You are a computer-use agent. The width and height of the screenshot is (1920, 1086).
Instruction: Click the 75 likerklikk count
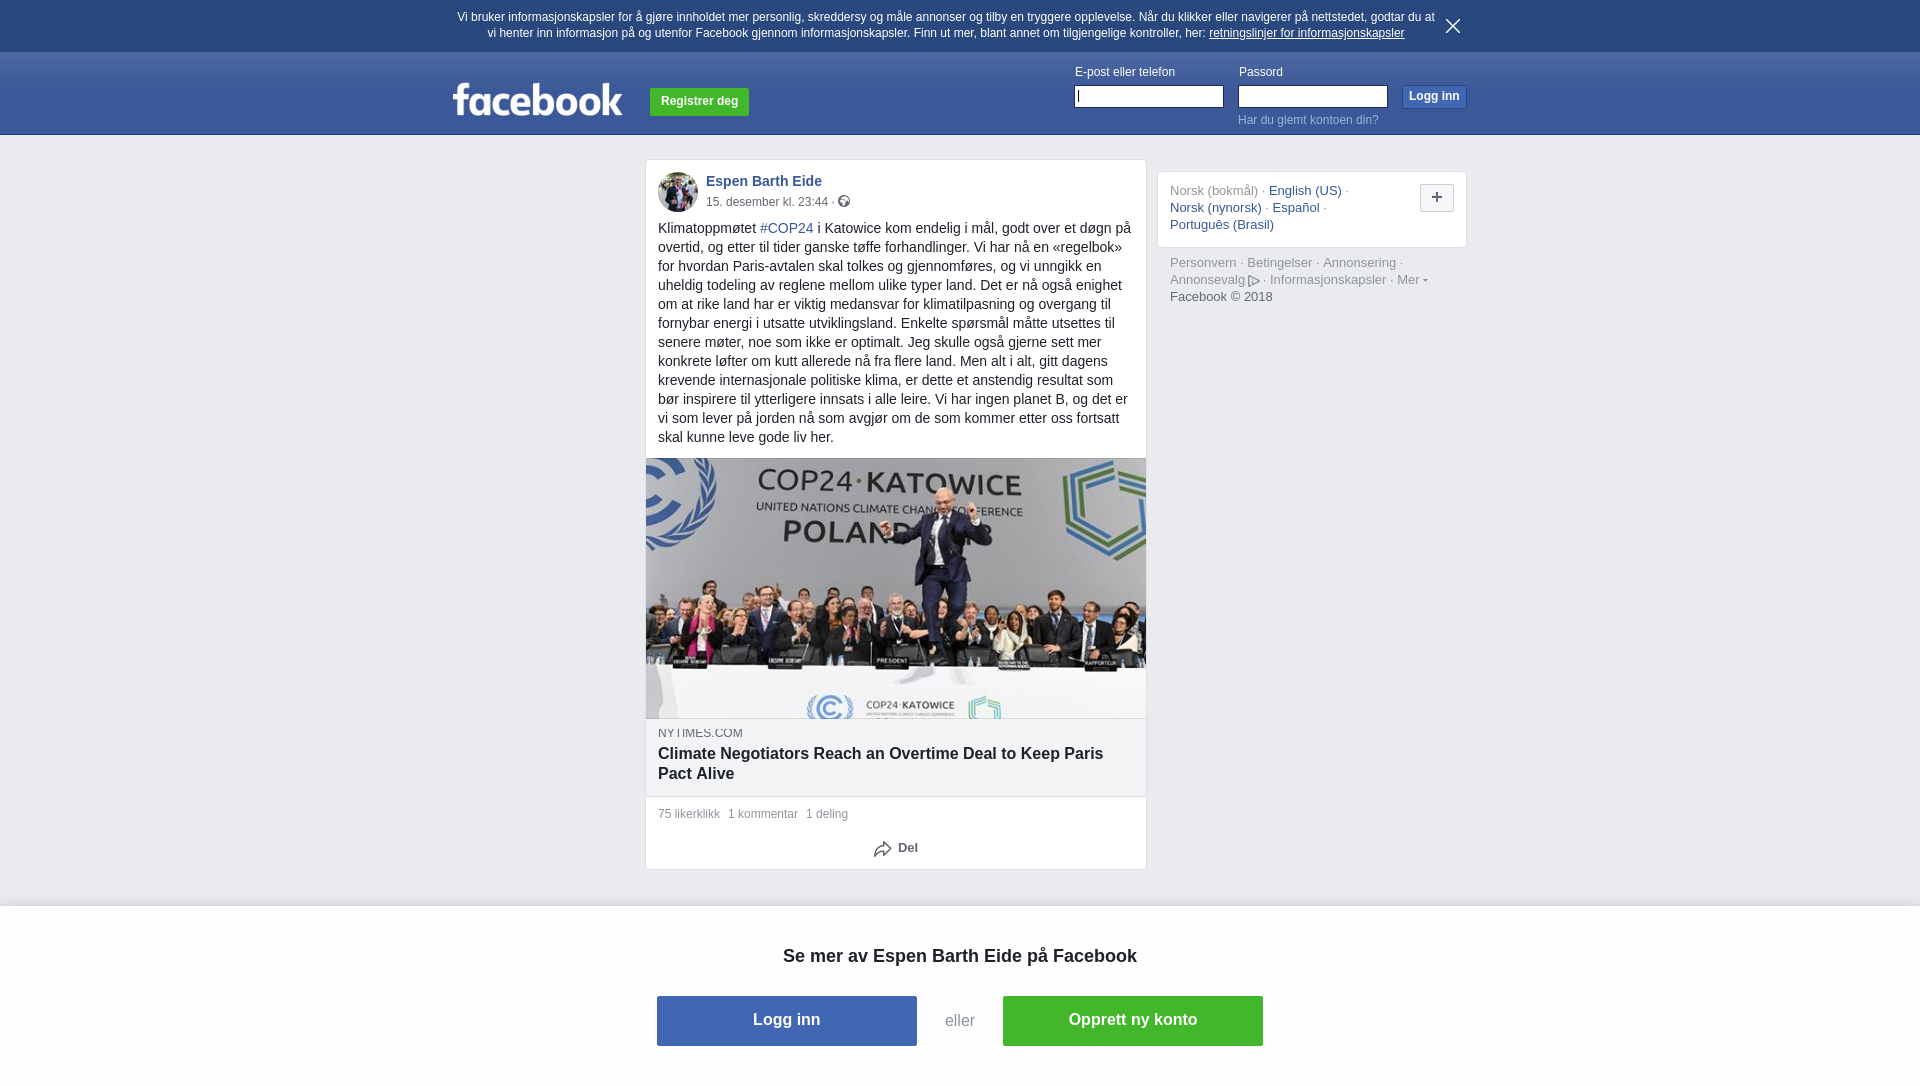point(689,814)
